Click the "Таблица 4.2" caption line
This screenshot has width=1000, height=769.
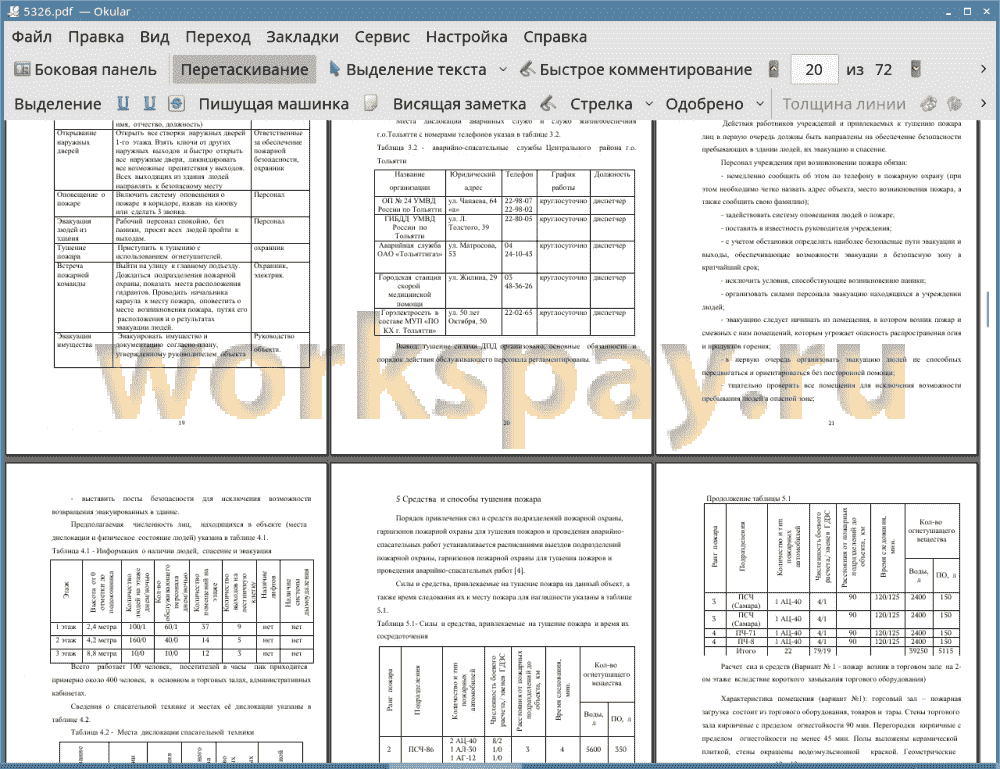(x=163, y=733)
